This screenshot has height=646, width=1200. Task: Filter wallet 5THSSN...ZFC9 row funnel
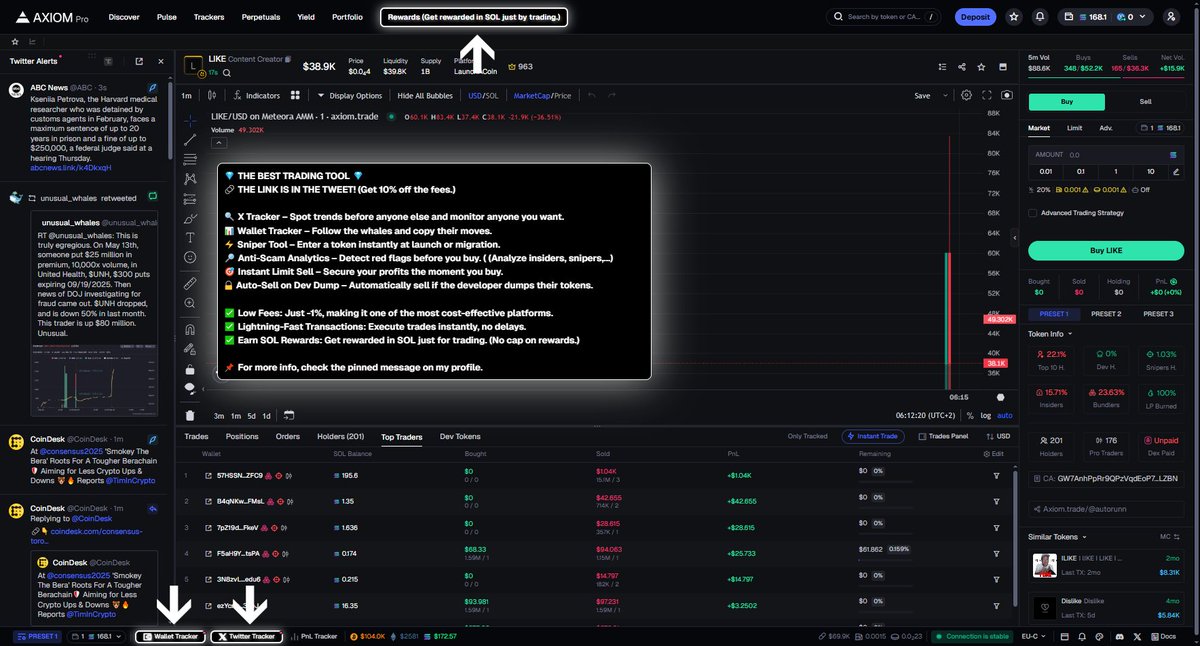pyautogui.click(x=996, y=475)
